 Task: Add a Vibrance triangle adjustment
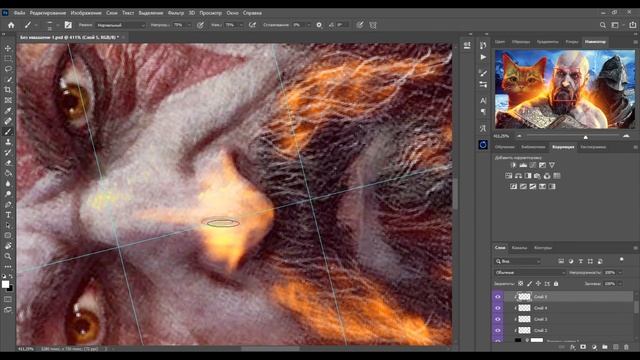click(552, 165)
